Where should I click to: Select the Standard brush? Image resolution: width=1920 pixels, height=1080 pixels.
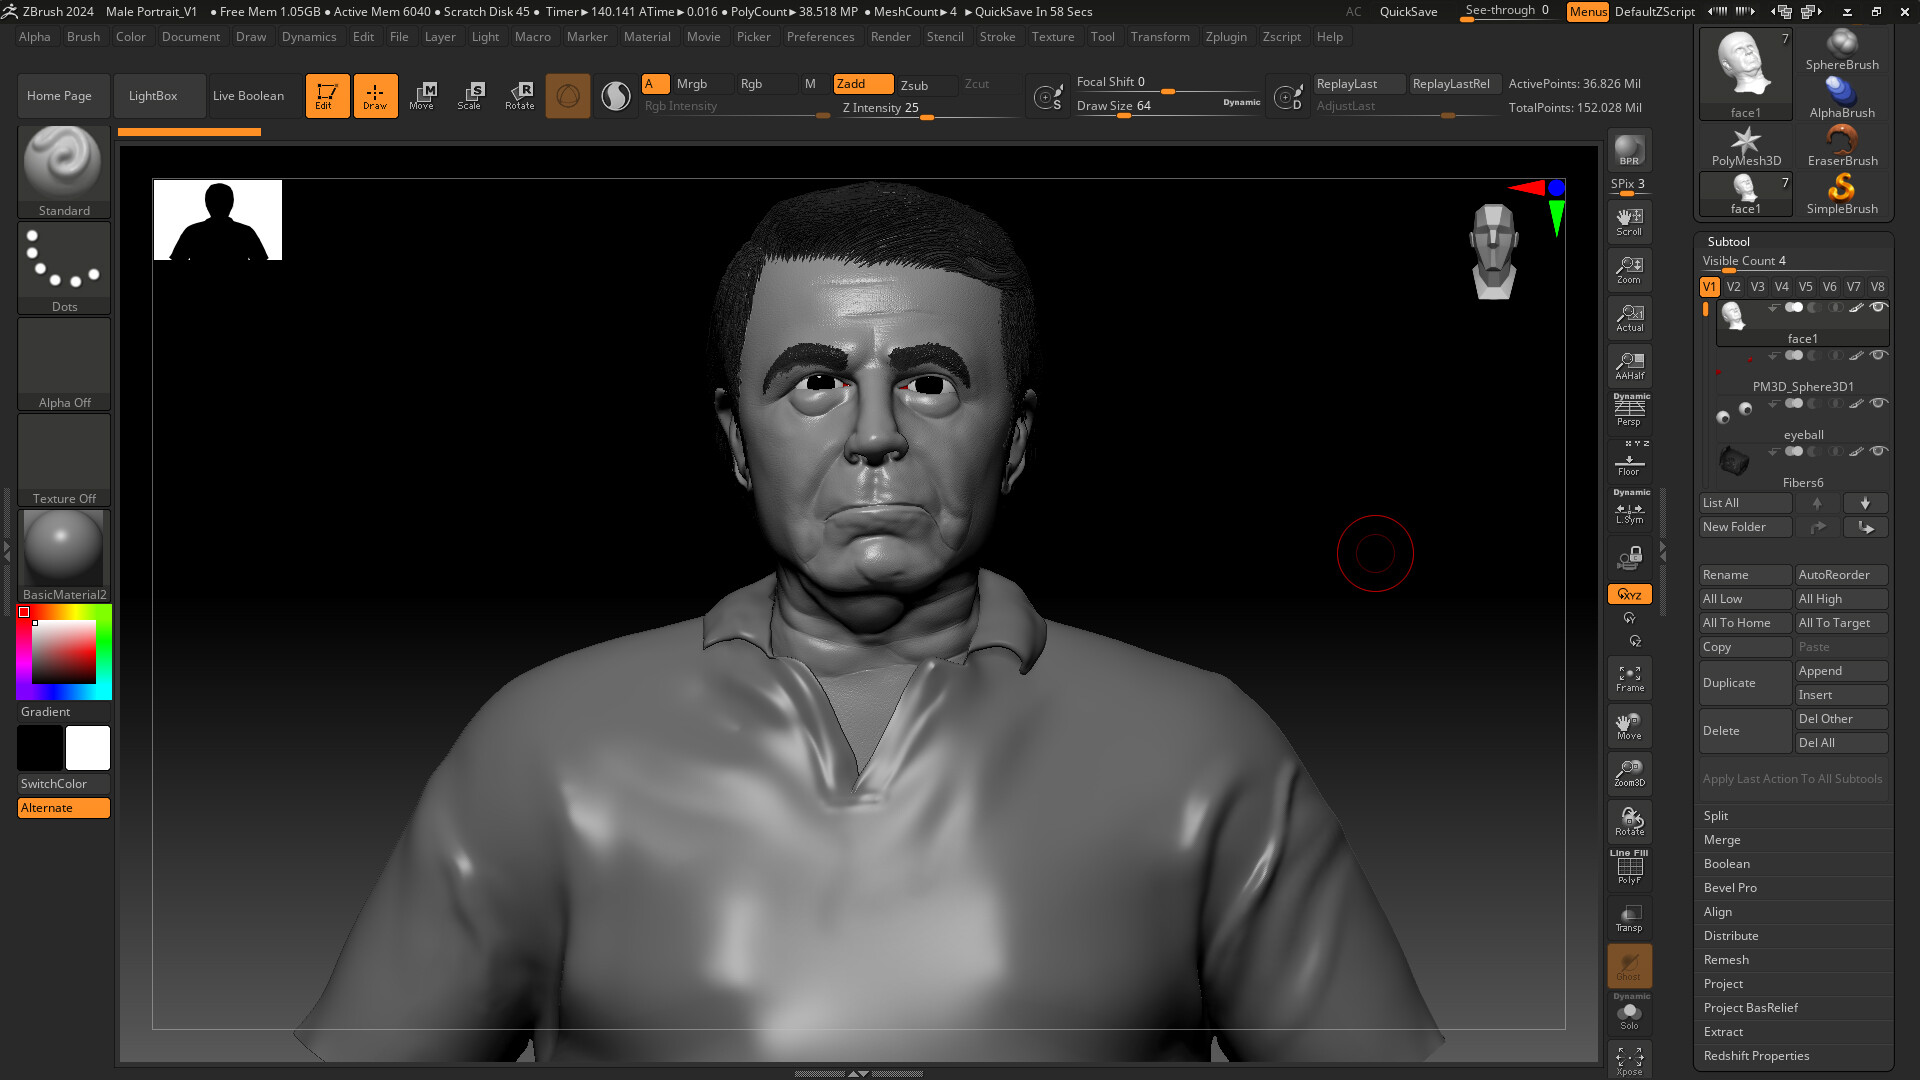point(63,162)
